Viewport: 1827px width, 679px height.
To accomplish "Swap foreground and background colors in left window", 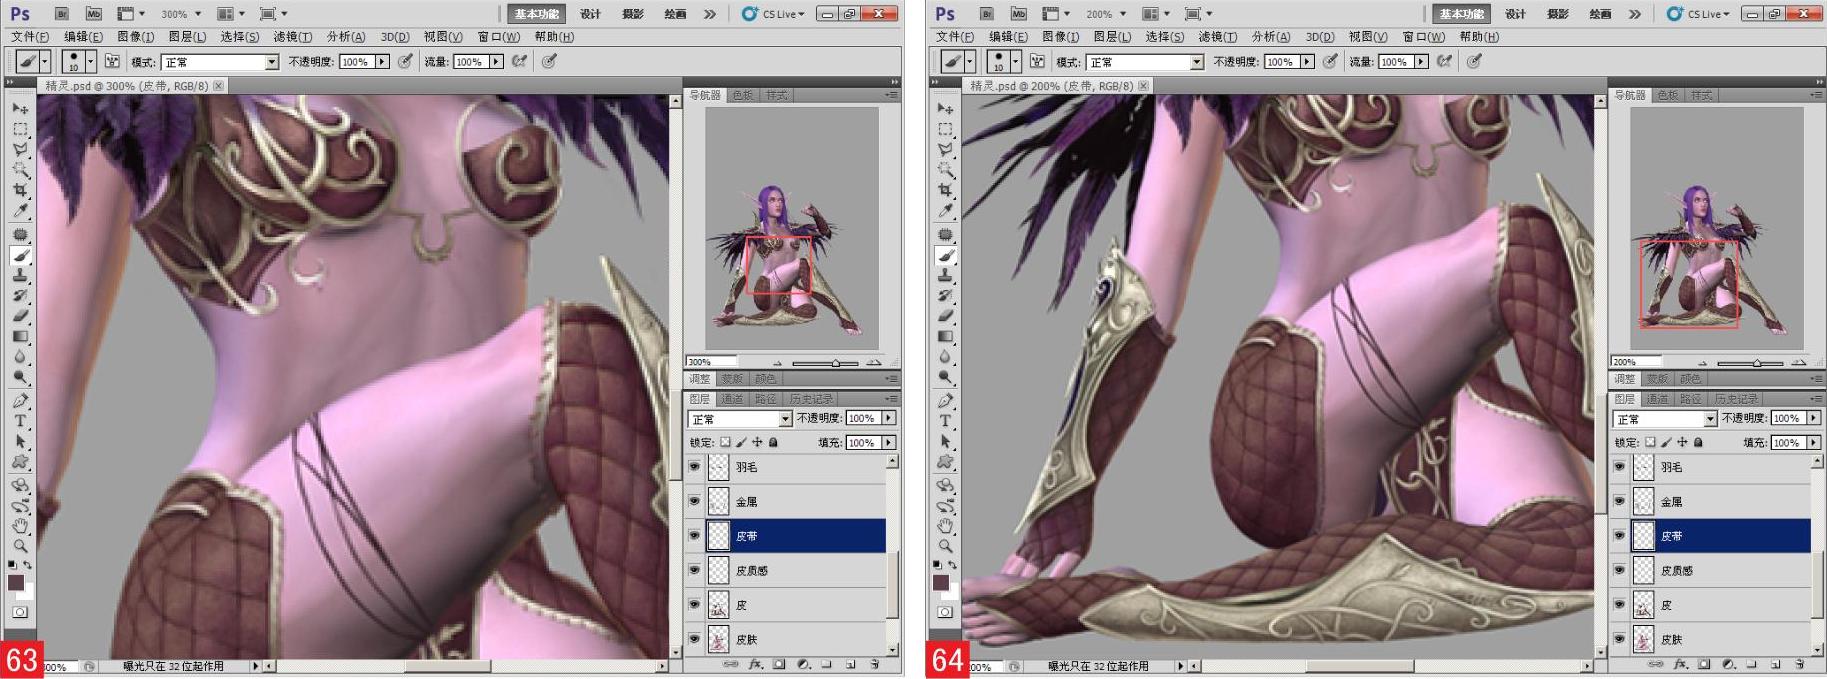I will click(x=27, y=565).
